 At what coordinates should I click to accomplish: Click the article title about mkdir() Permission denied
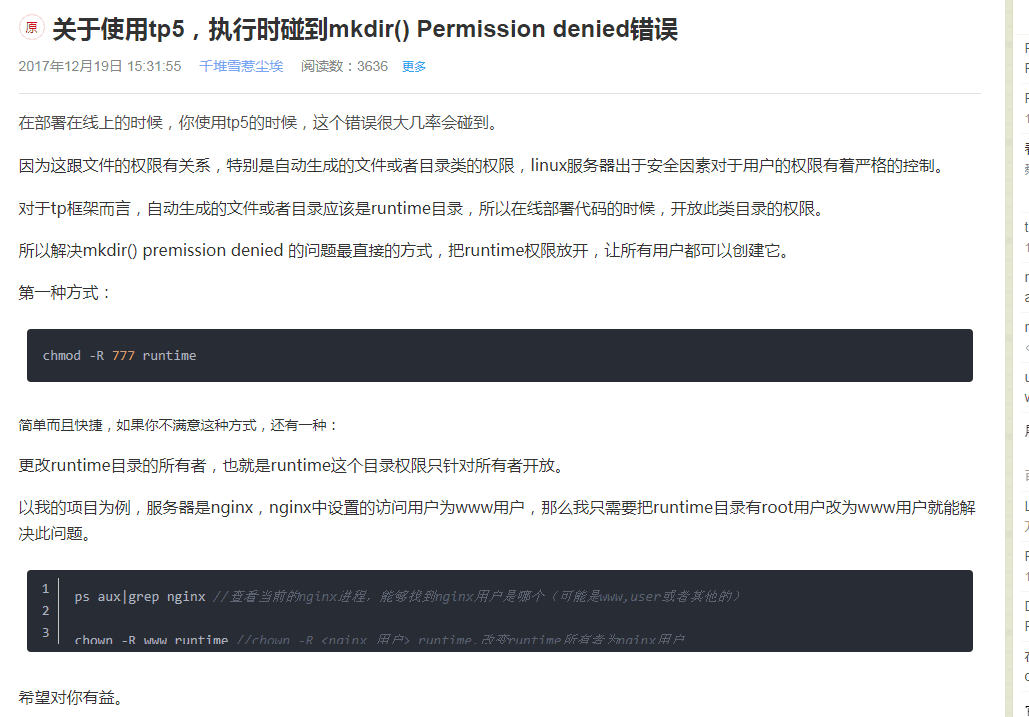(365, 30)
